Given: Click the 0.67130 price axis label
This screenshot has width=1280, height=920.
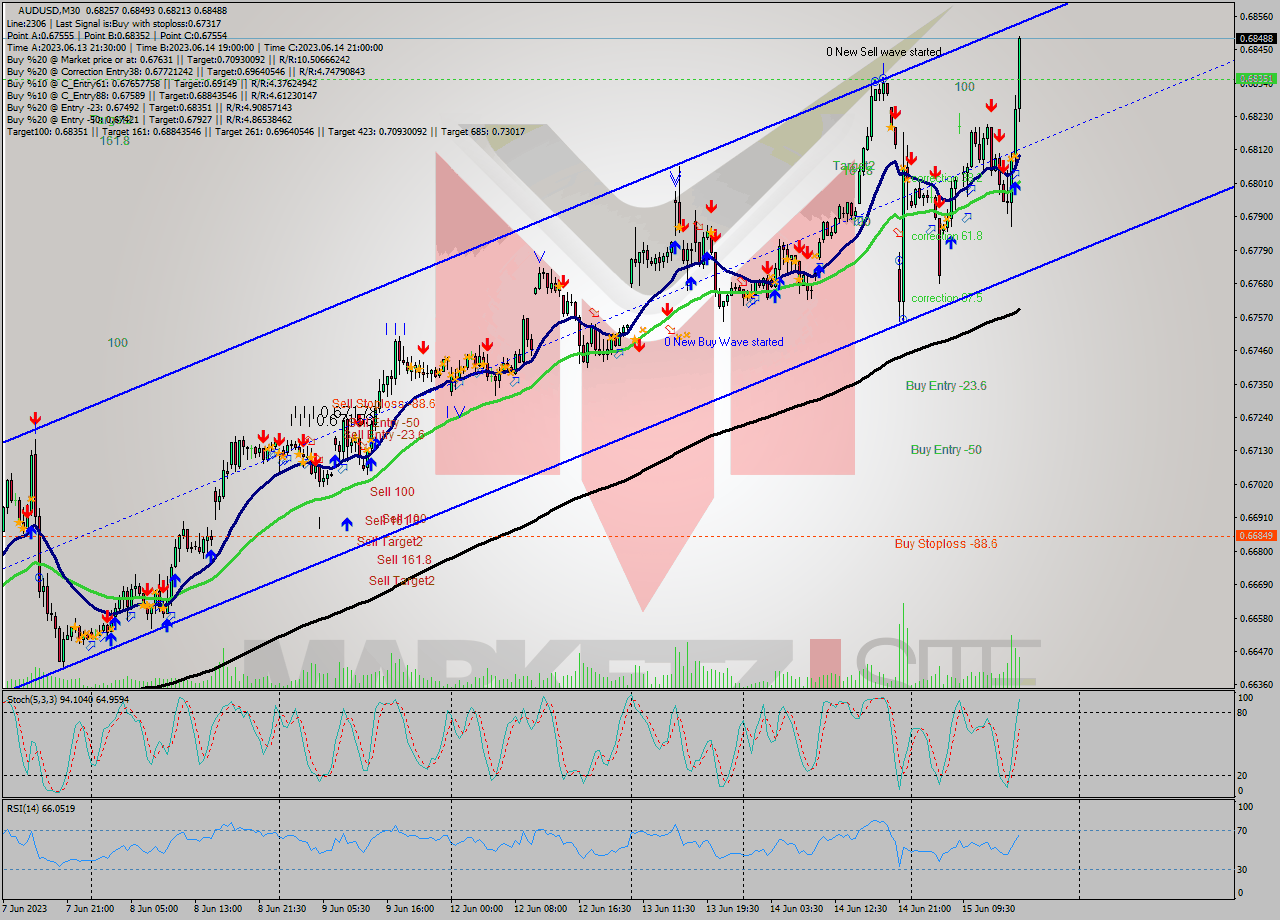Looking at the screenshot, I should tap(1255, 451).
